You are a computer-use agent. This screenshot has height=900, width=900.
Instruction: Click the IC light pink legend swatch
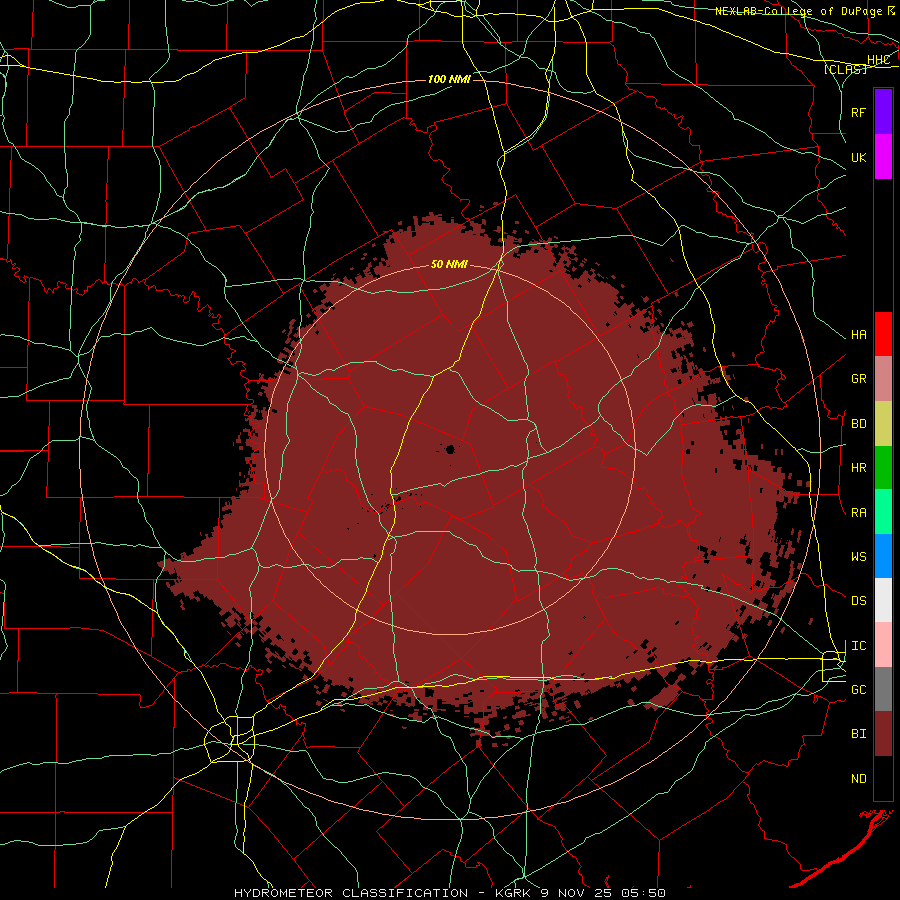[x=883, y=645]
